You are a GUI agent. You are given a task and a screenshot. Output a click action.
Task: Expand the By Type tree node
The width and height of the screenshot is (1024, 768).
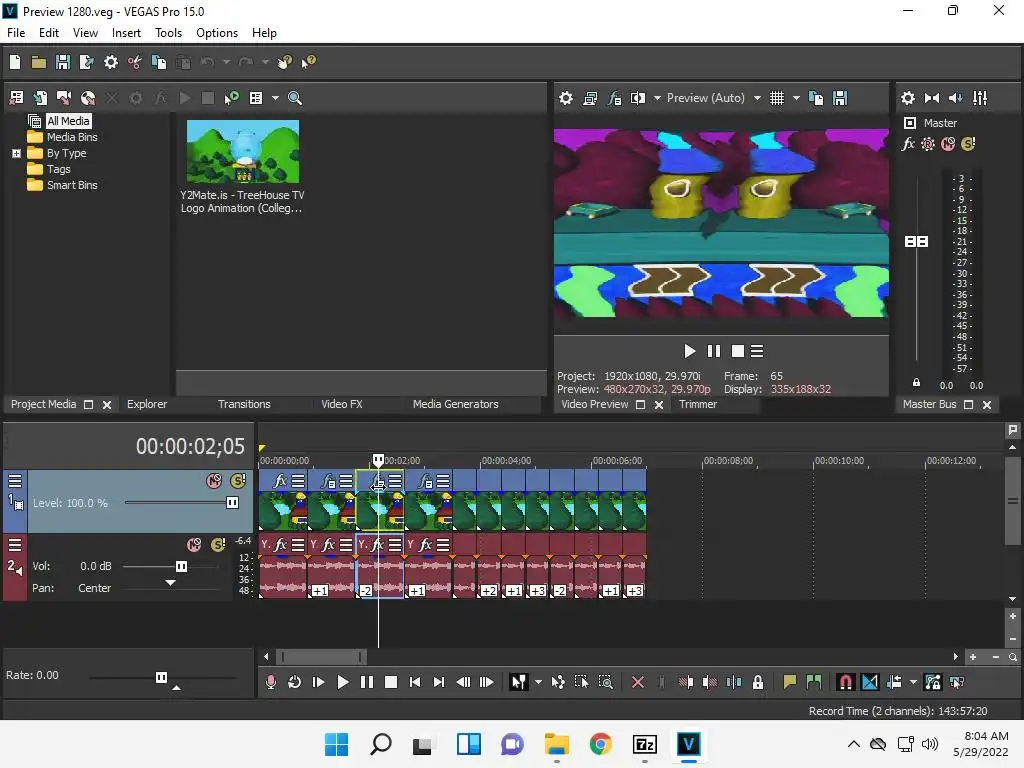point(16,153)
